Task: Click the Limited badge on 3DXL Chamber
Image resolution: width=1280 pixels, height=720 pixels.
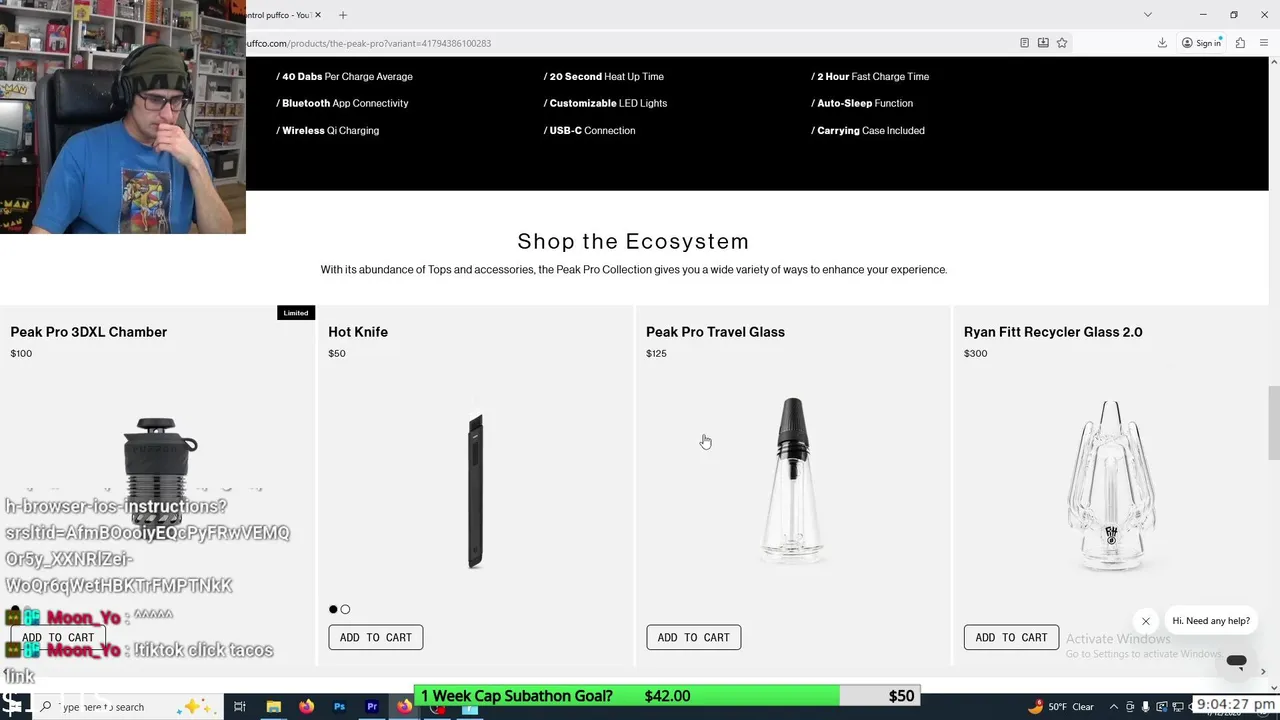Action: coord(296,313)
